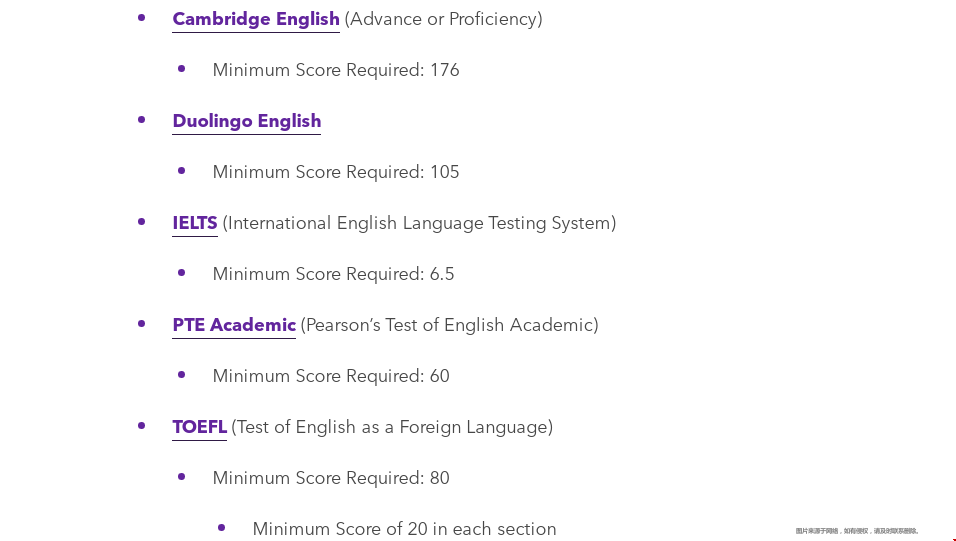Click the bullet beside Cambridge English
The width and height of the screenshot is (956, 541).
141,18
